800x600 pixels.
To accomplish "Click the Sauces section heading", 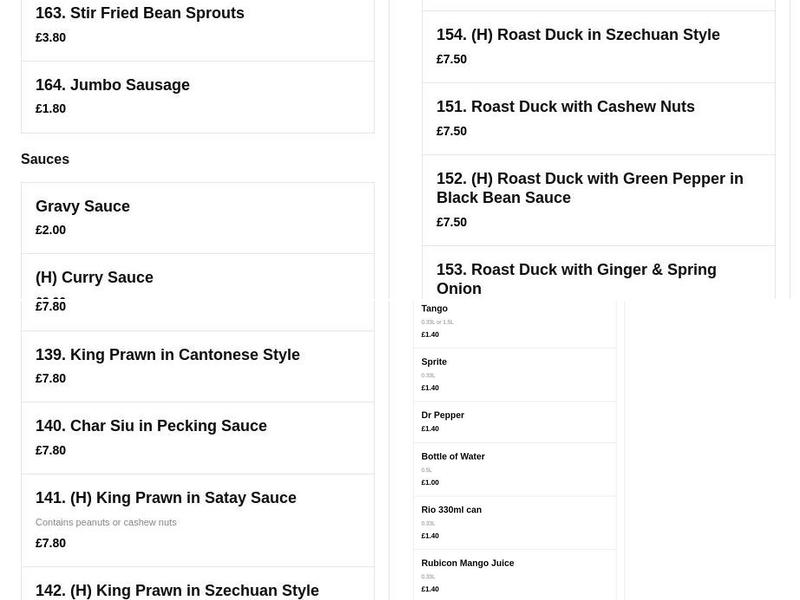I will click(45, 160).
